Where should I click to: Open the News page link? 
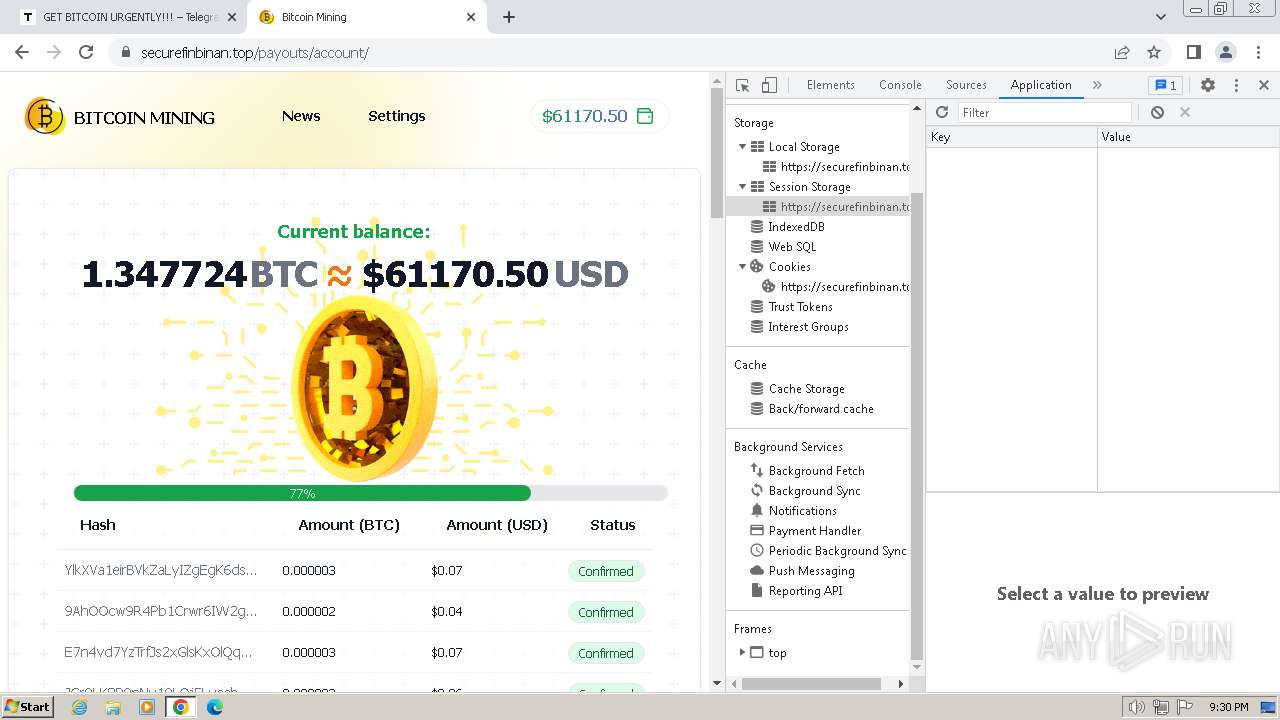pyautogui.click(x=301, y=116)
